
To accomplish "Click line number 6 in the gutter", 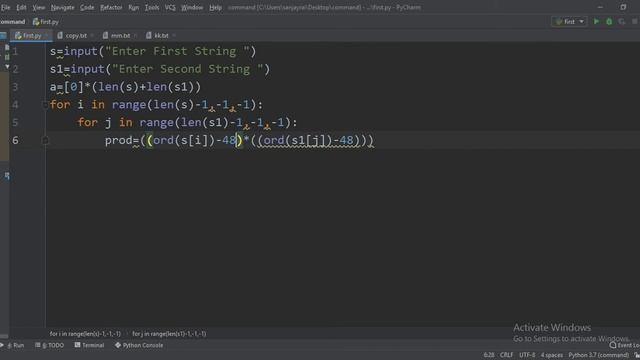I will 15,140.
